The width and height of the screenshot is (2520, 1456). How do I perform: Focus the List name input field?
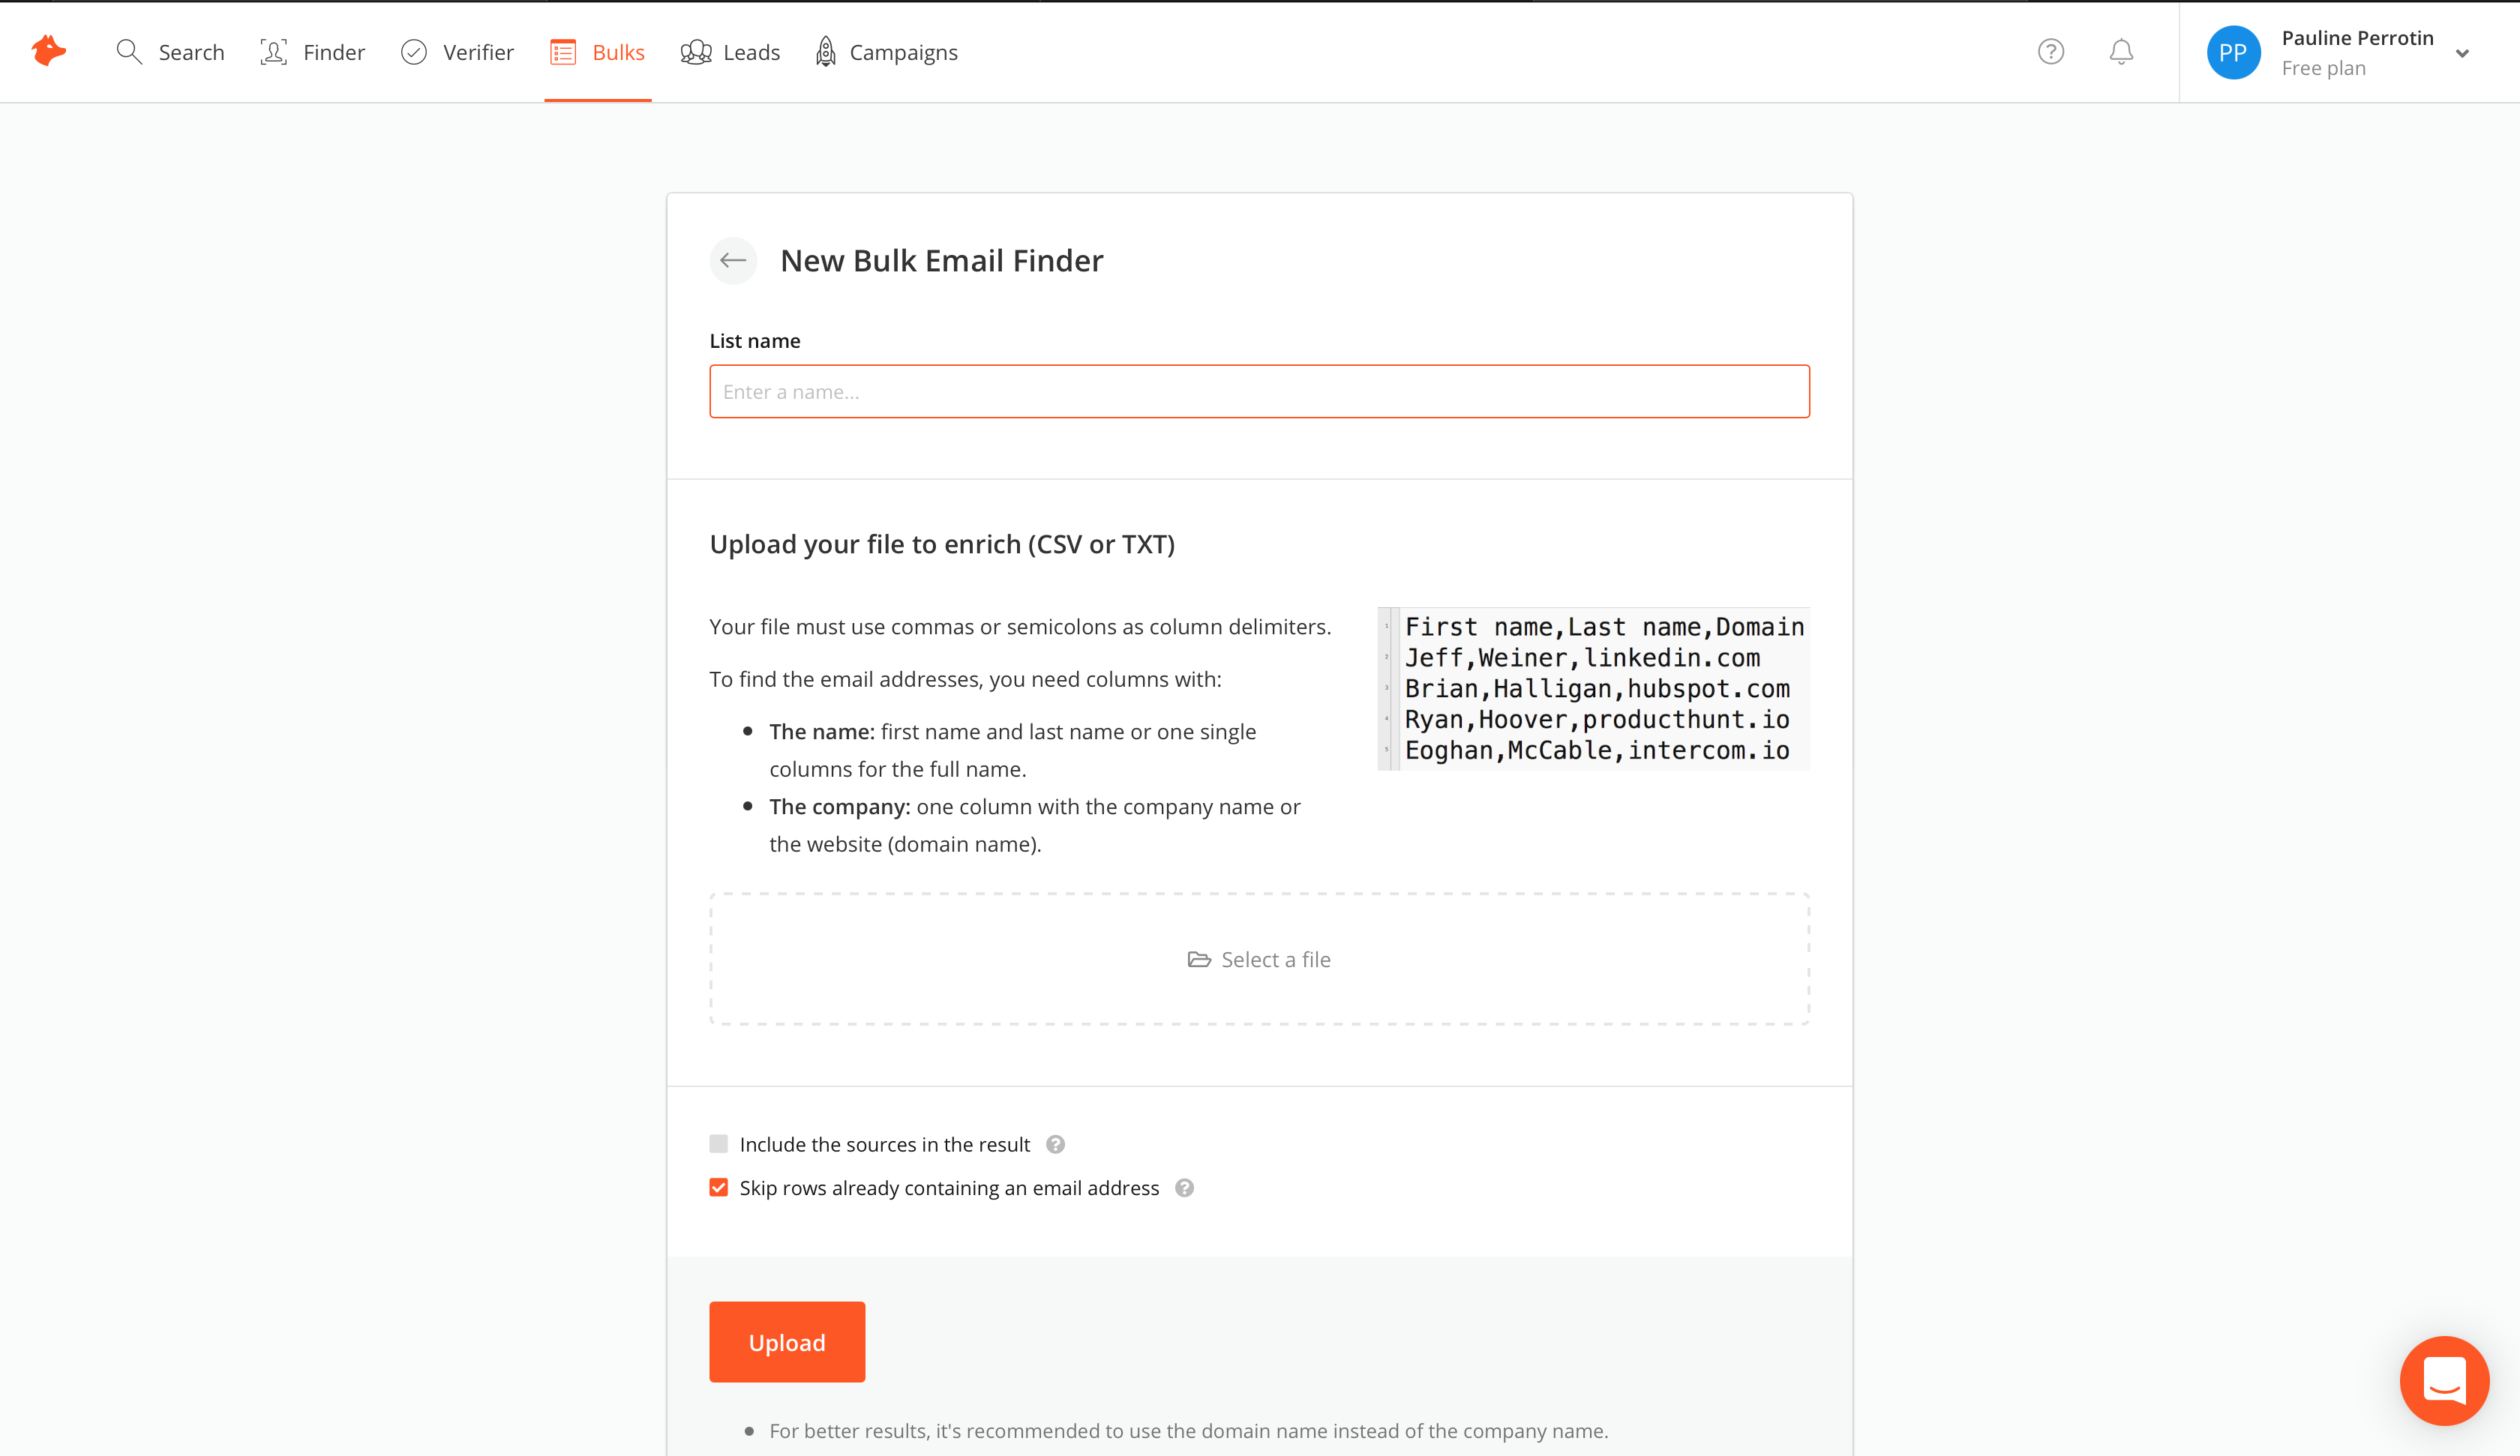tap(1259, 392)
